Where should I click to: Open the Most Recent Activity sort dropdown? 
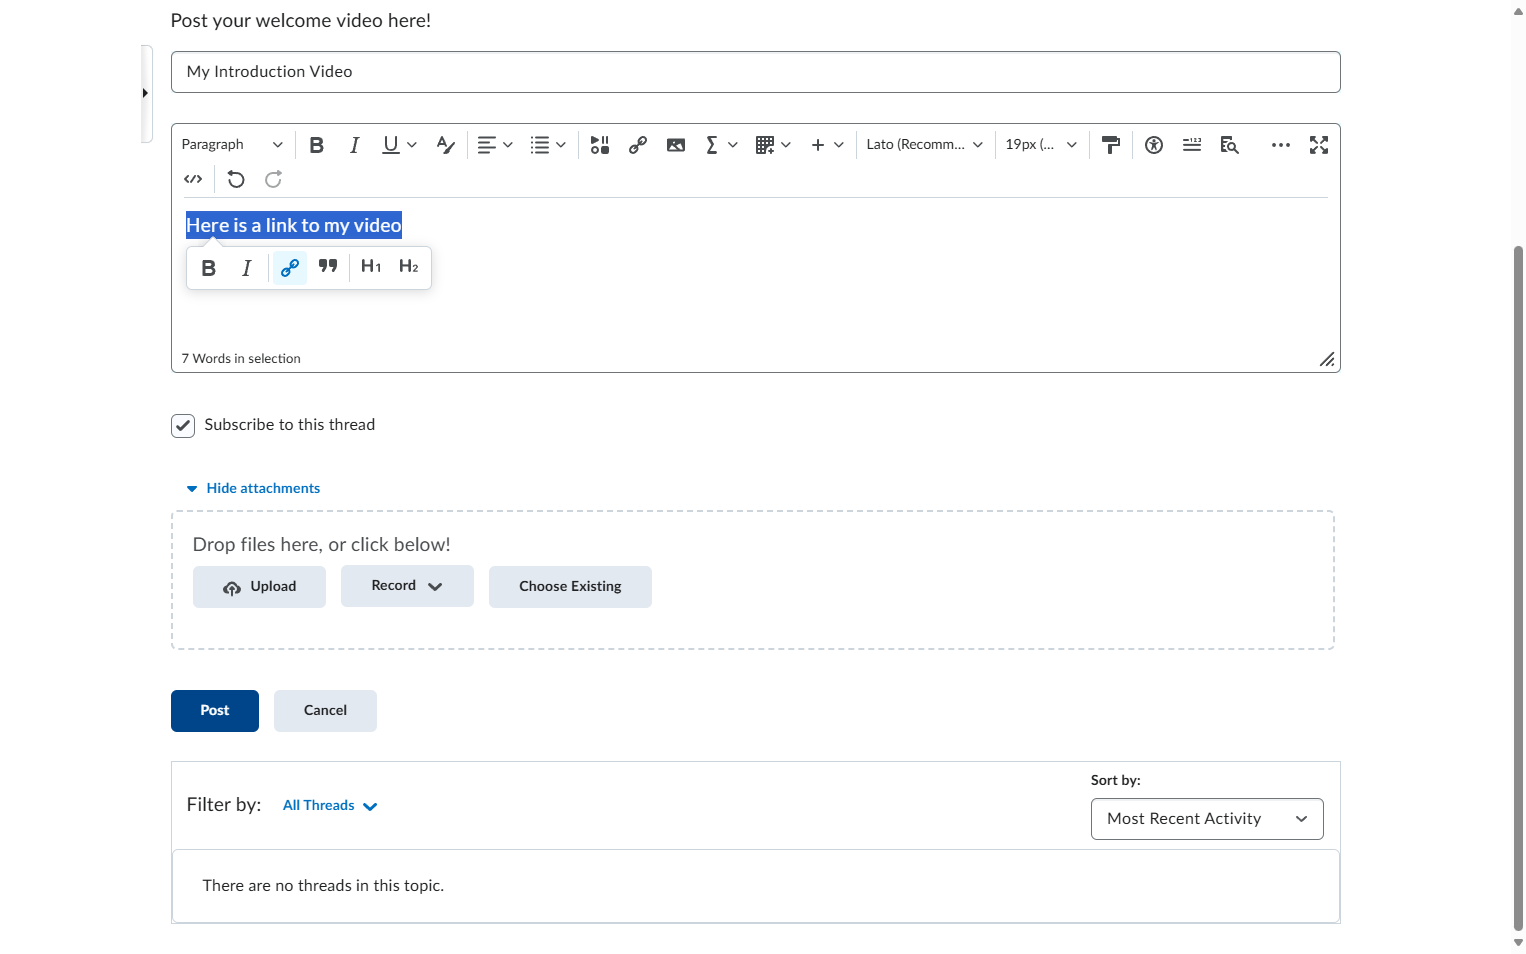[1207, 819]
